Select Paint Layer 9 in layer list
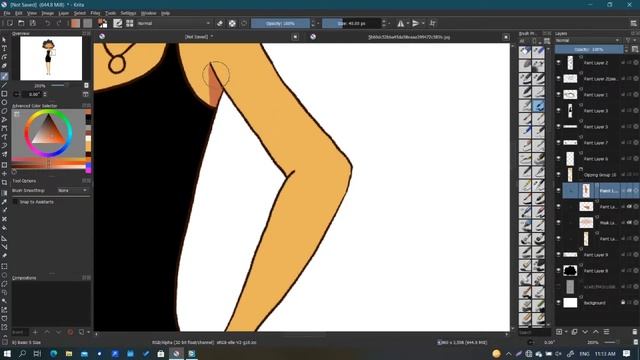Screen dimensions: 640x360 [x=596, y=255]
